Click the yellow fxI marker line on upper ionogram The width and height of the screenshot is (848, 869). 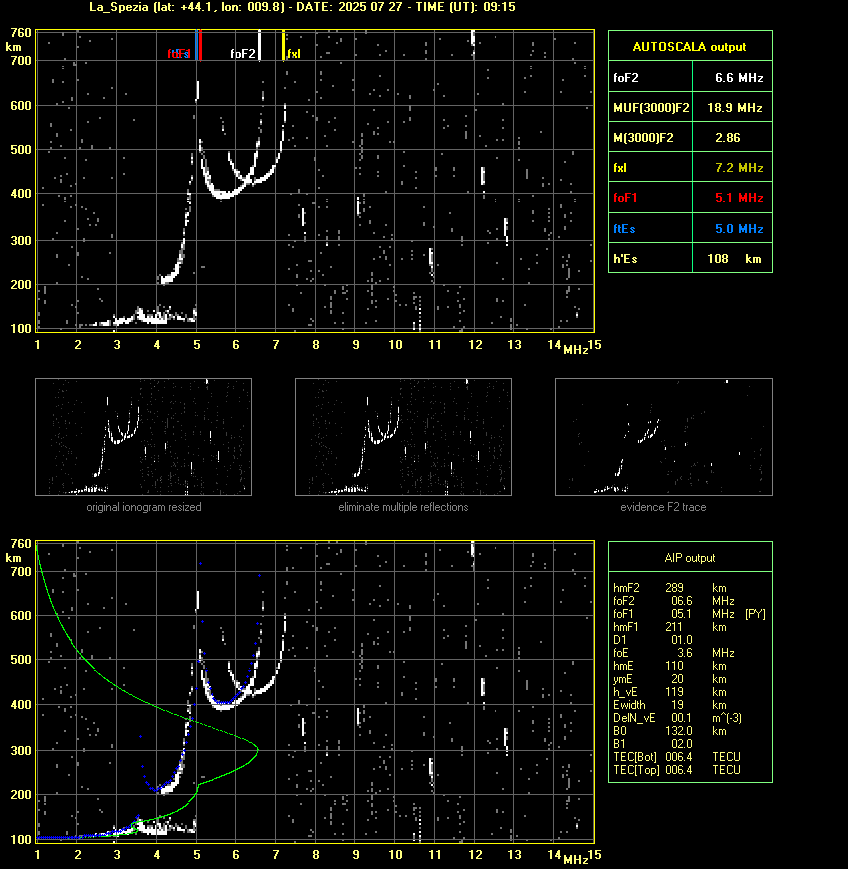[284, 45]
